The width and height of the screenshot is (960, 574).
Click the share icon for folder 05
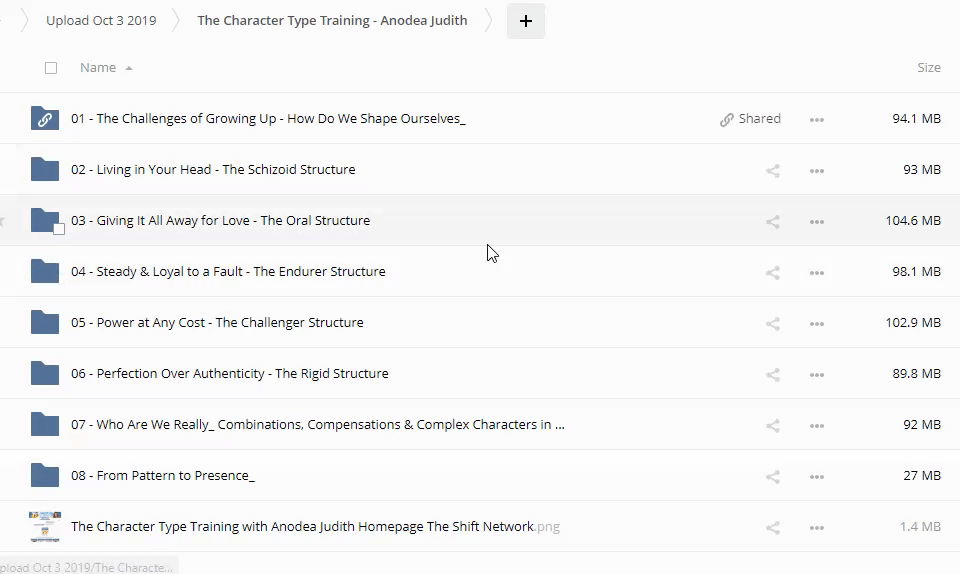772,323
